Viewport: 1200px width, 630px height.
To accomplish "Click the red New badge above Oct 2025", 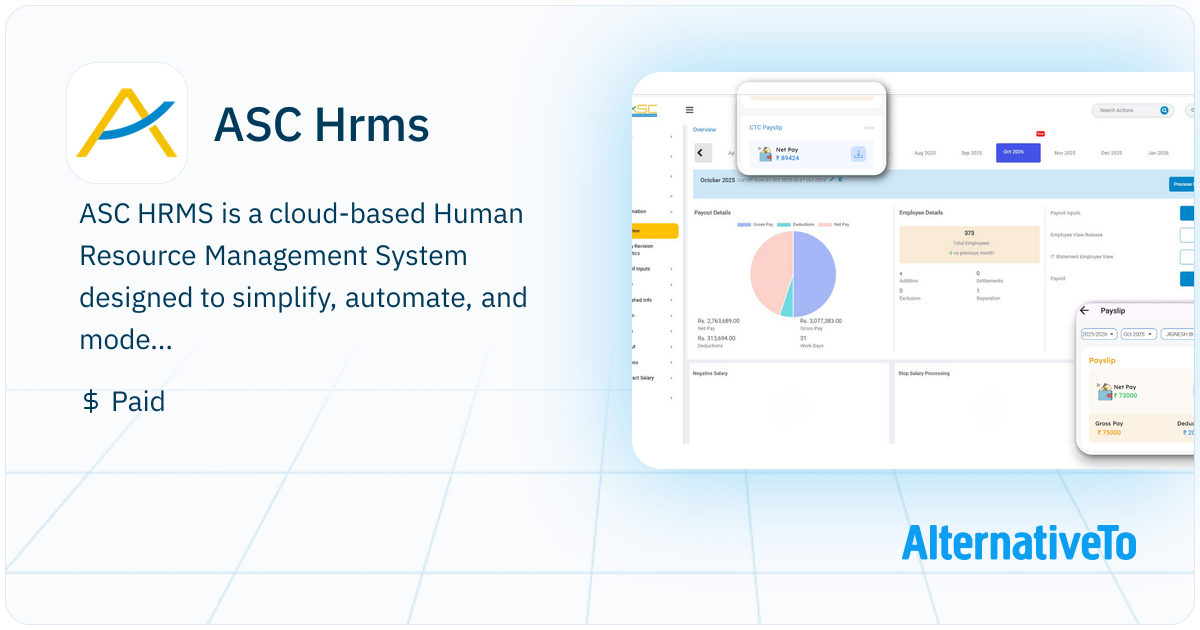I will coord(1040,134).
